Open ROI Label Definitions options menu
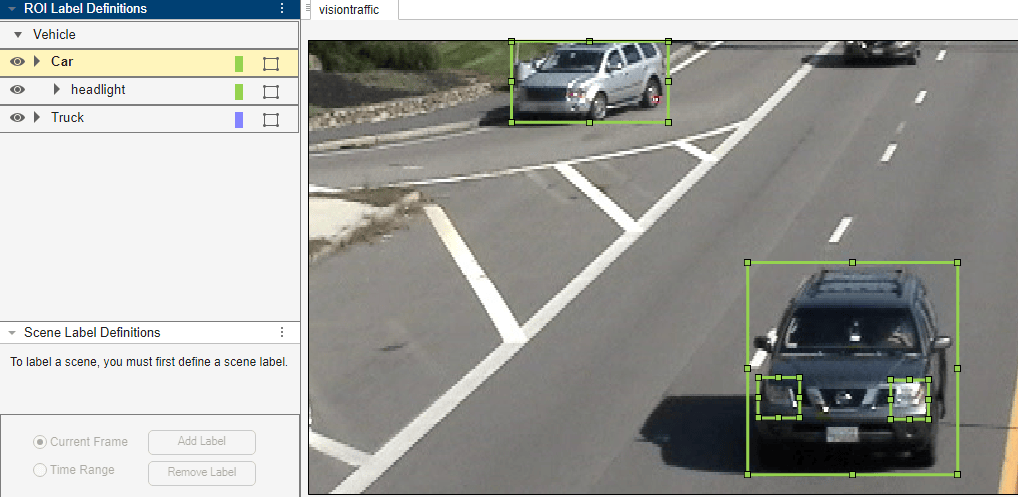Viewport: 1018px width, 497px height. [282, 8]
